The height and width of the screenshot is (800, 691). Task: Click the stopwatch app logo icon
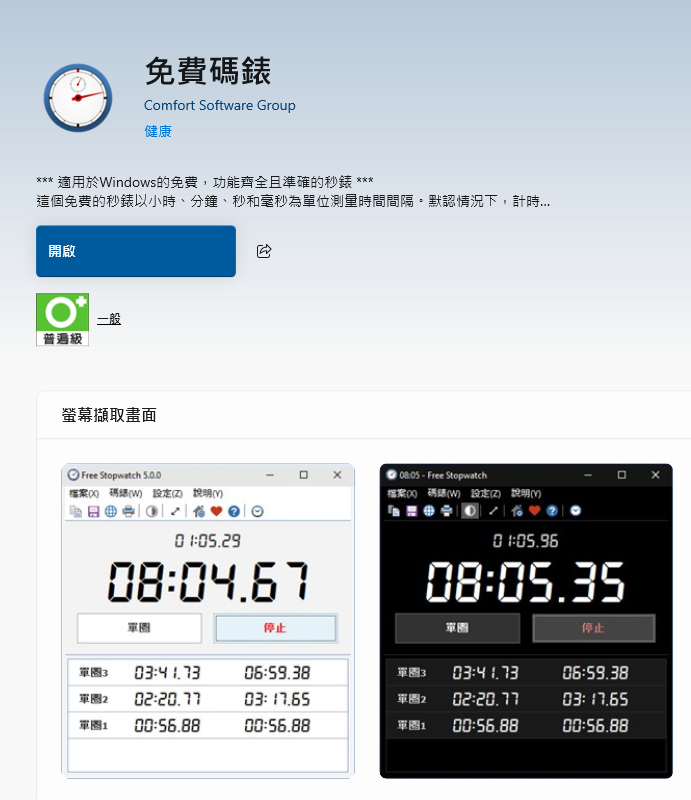point(78,98)
